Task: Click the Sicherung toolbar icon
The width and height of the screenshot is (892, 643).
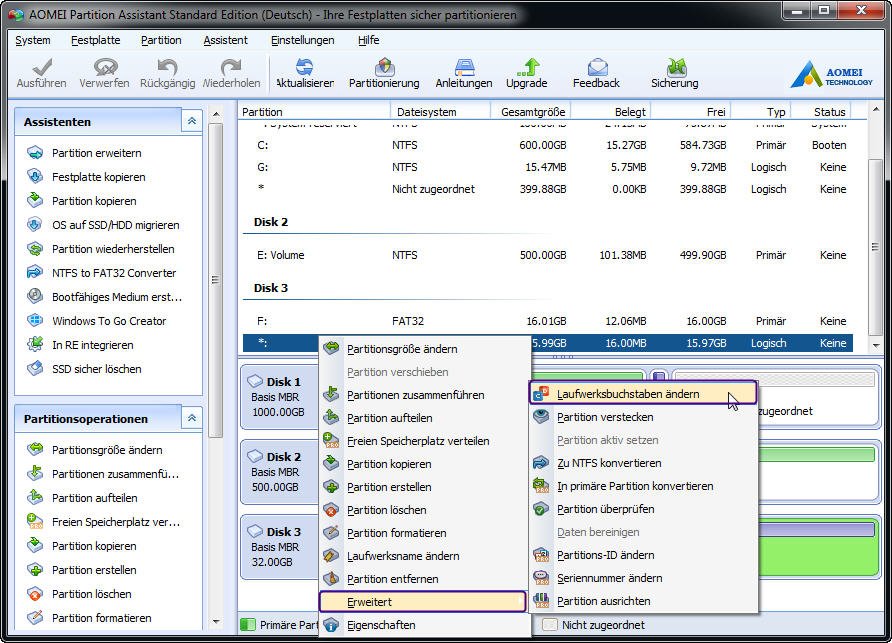Action: pyautogui.click(x=676, y=67)
